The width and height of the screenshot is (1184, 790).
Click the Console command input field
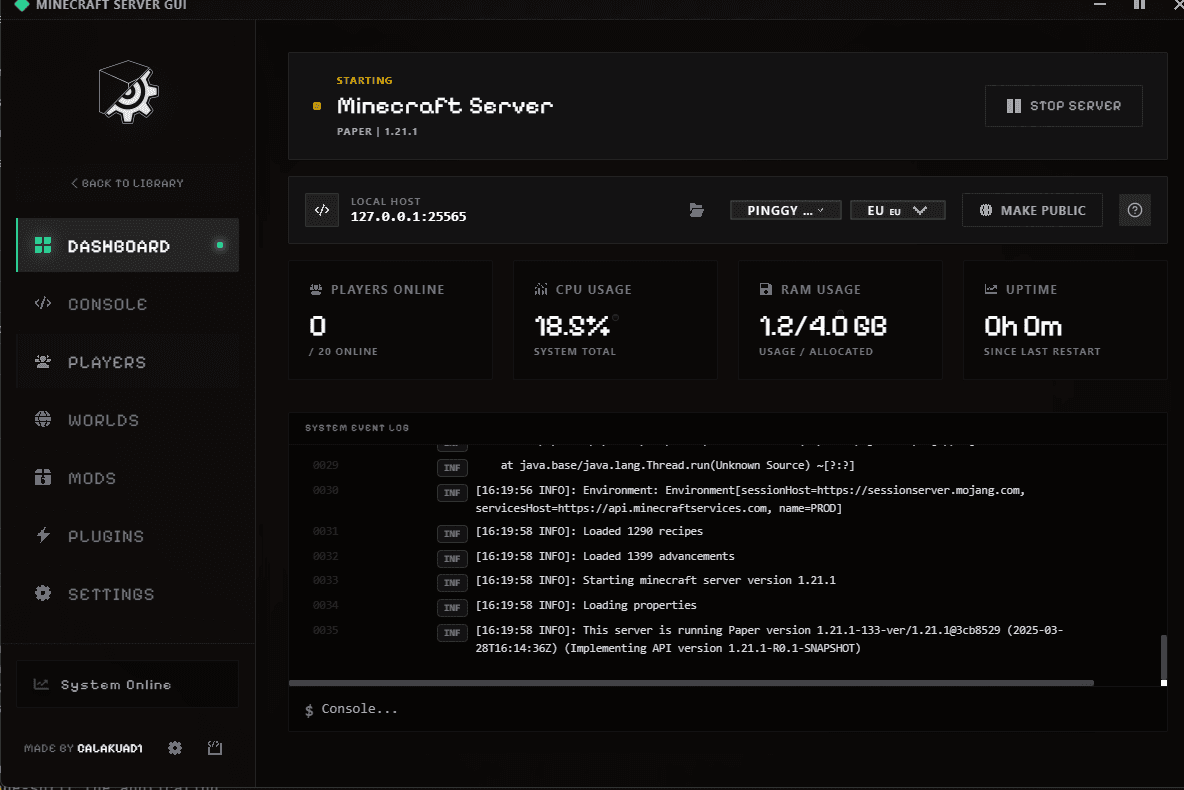(727, 709)
